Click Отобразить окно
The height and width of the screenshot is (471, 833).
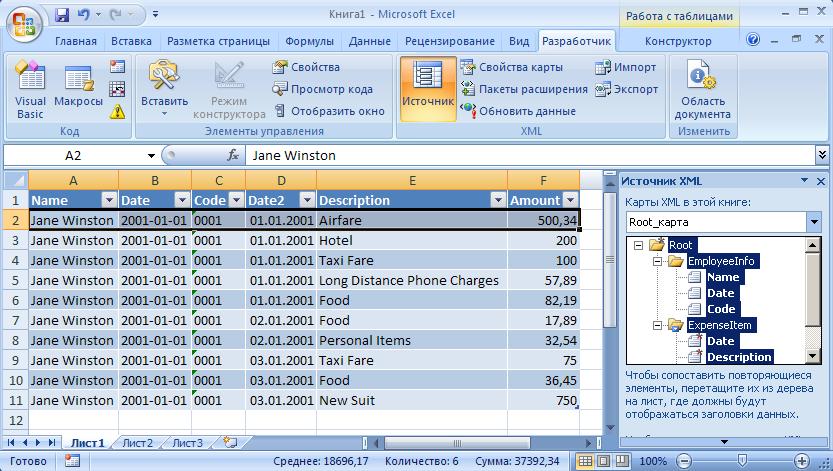329,111
